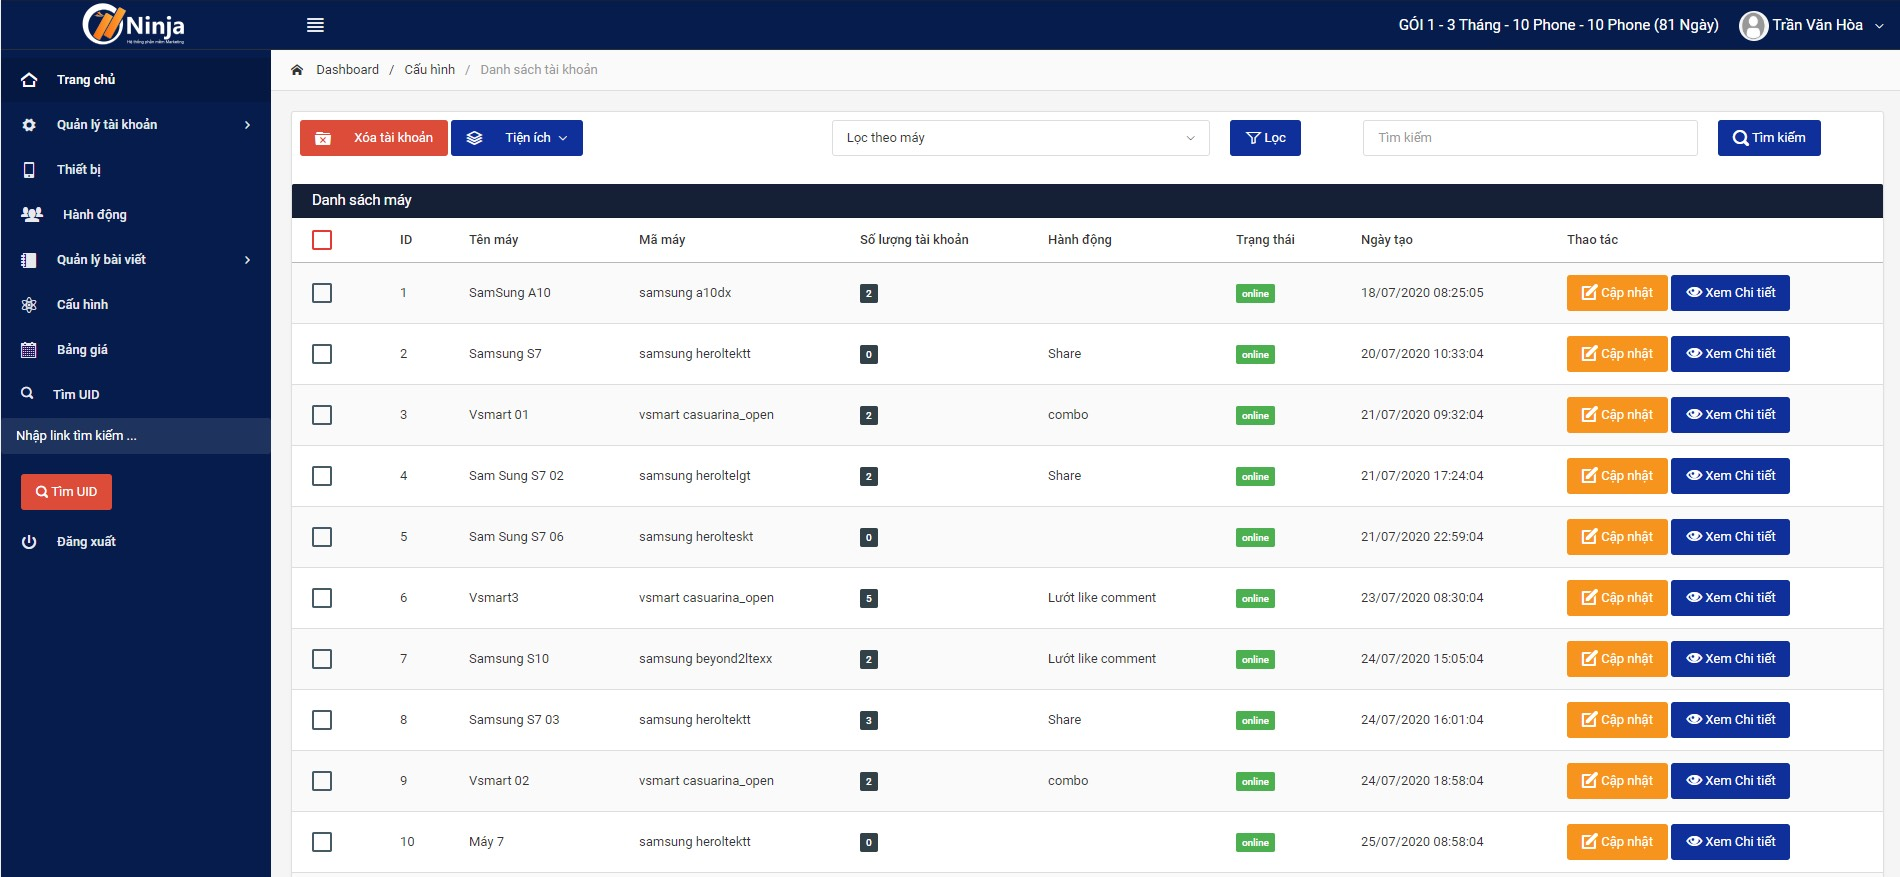Click the Bảng giá calendar icon
This screenshot has height=877, width=1900.
tap(29, 350)
